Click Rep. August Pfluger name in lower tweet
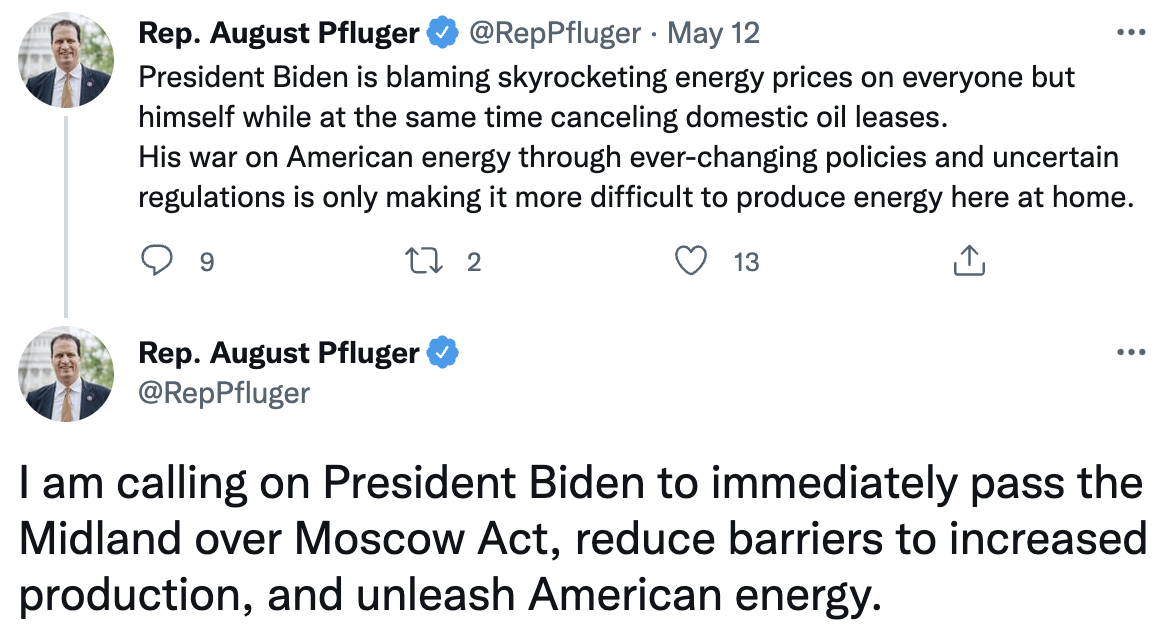Image resolution: width=1174 pixels, height=640 pixels. pyautogui.click(x=279, y=352)
